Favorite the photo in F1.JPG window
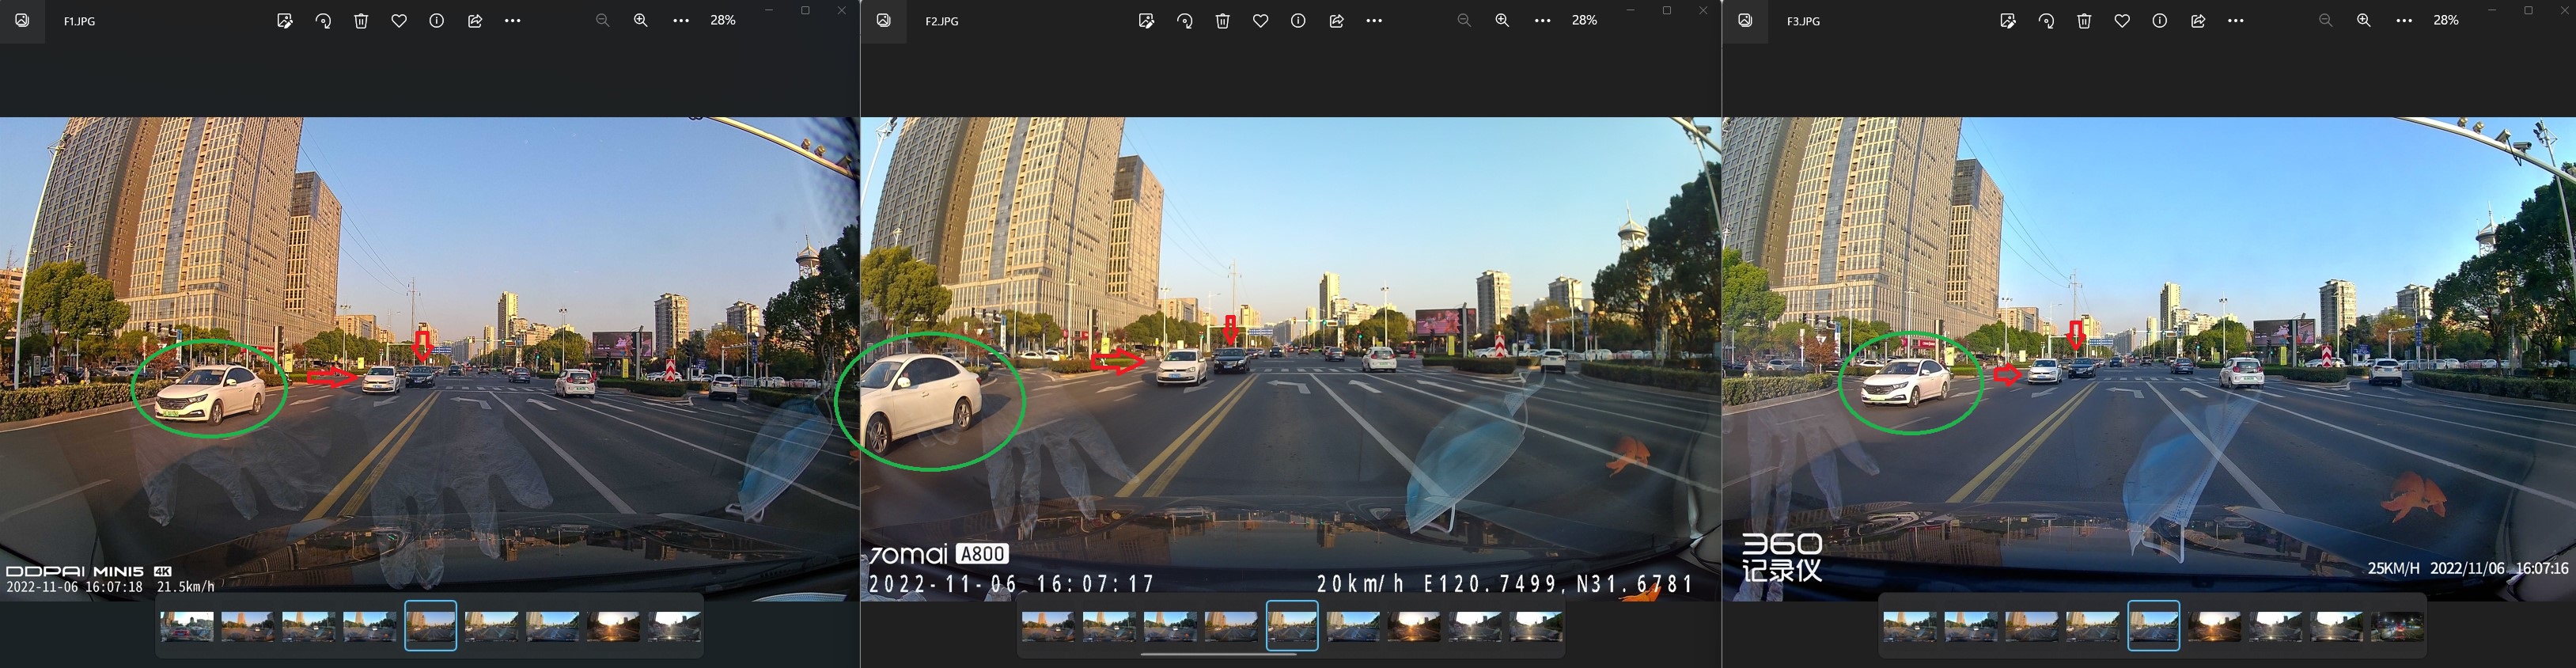2576x668 pixels. [399, 21]
